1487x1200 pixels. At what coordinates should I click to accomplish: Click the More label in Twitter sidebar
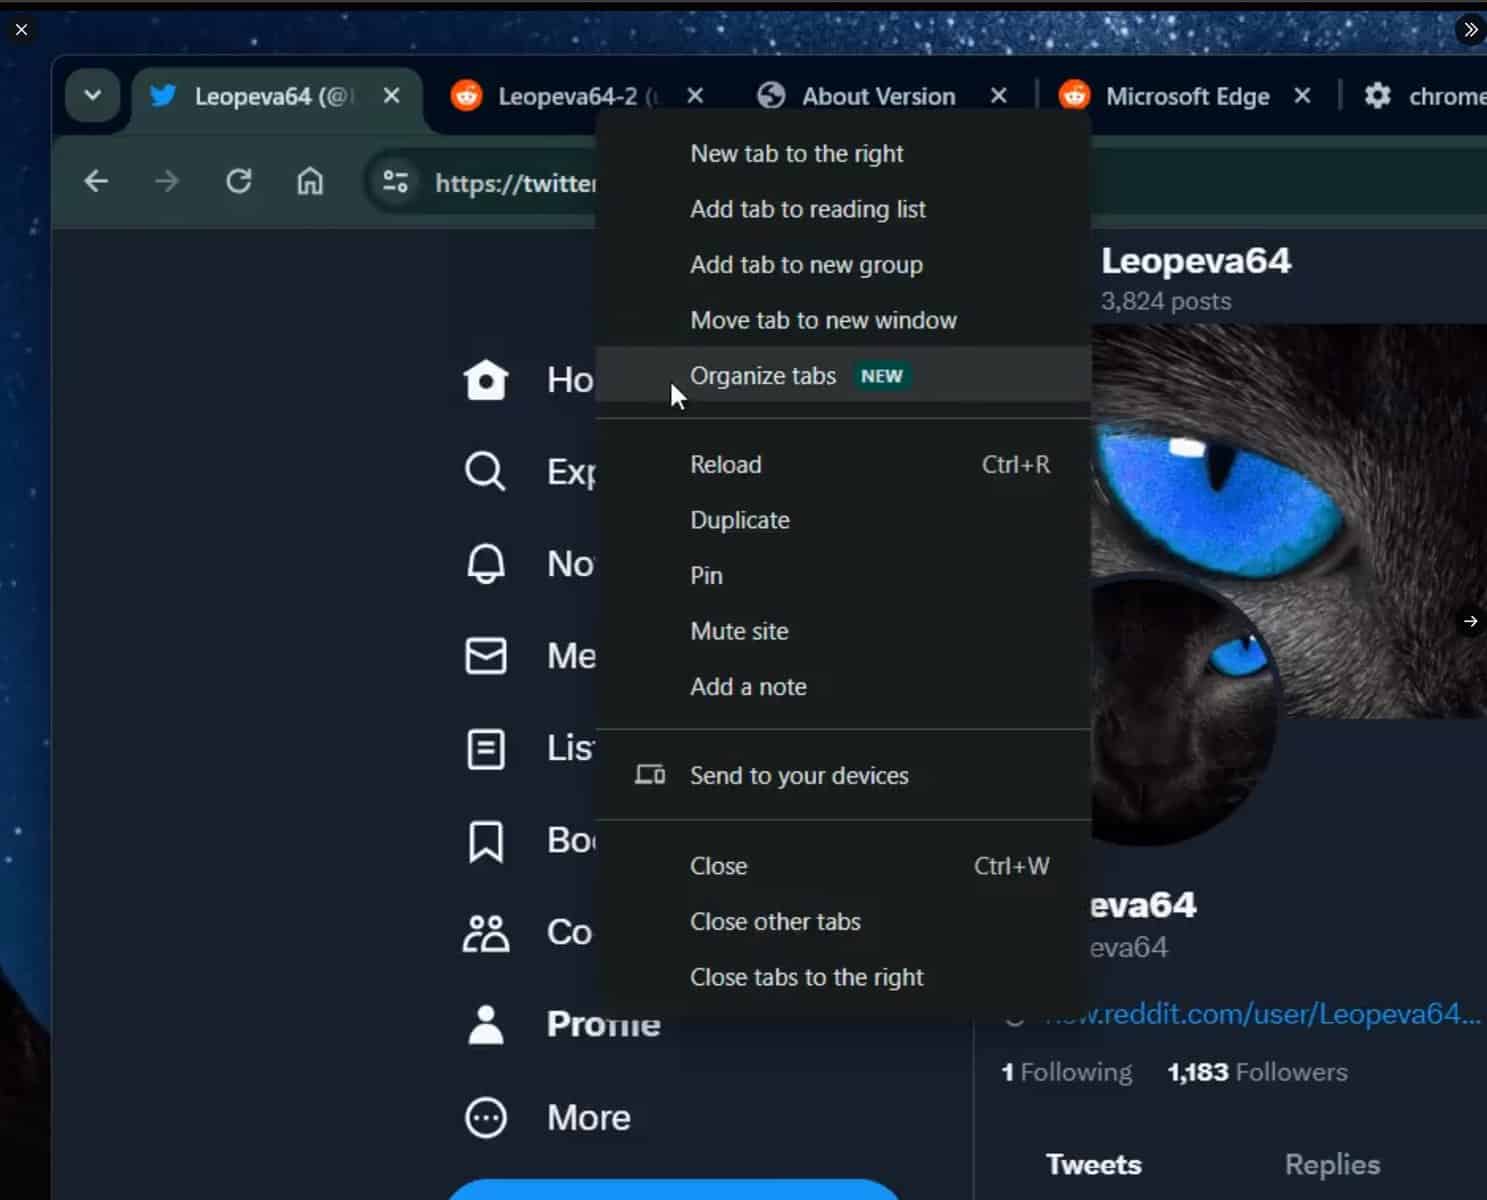[588, 1118]
